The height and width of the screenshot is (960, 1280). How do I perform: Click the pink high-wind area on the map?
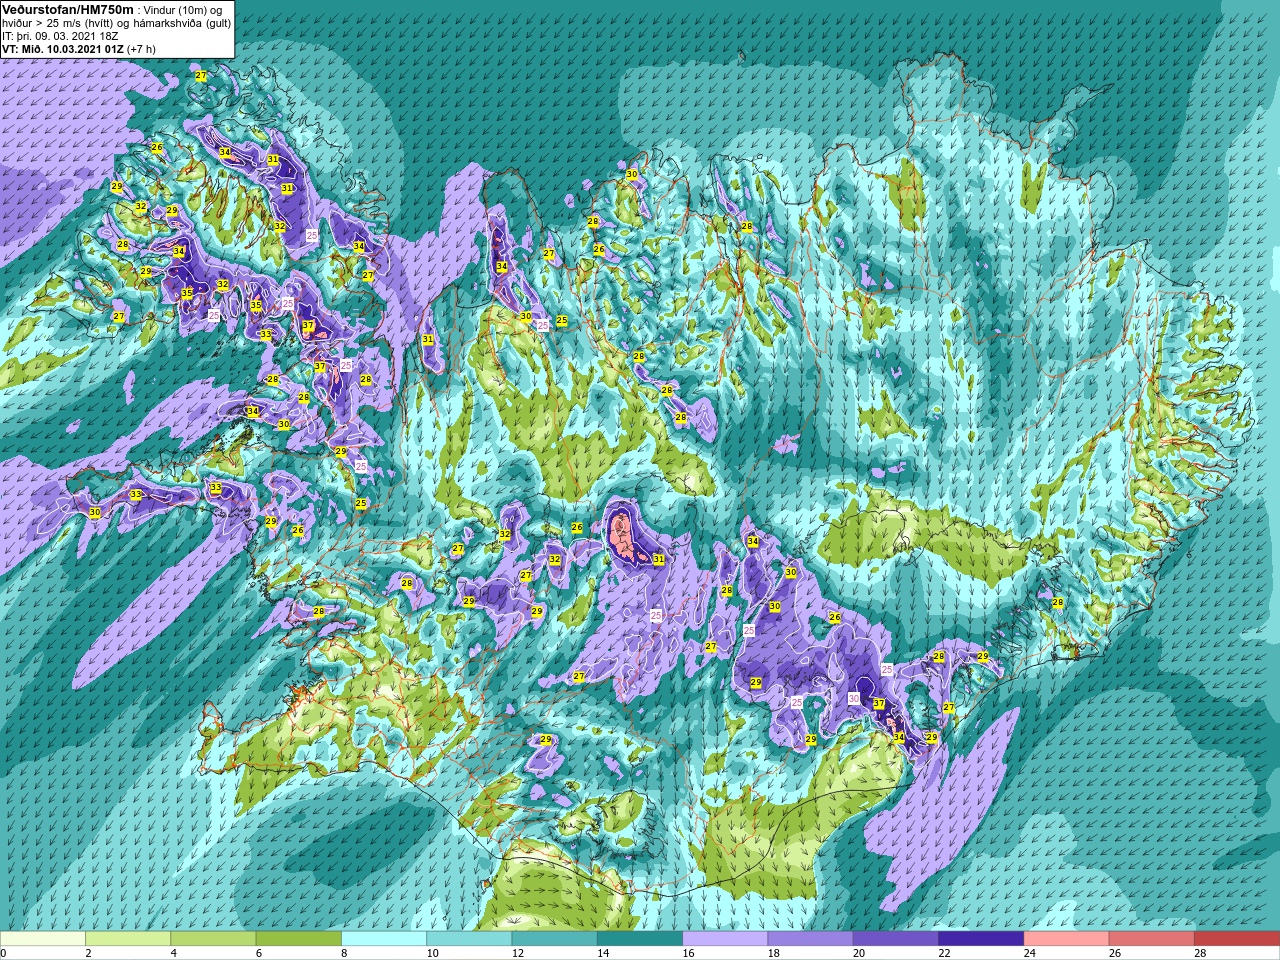point(624,538)
